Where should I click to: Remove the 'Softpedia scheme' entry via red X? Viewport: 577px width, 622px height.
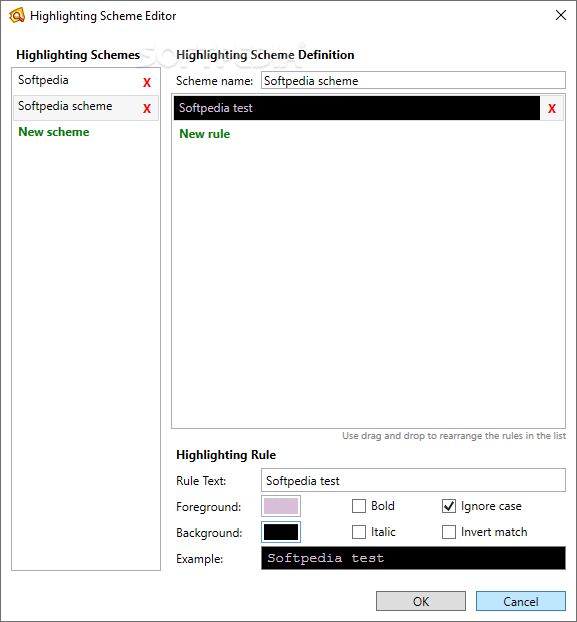[x=147, y=108]
